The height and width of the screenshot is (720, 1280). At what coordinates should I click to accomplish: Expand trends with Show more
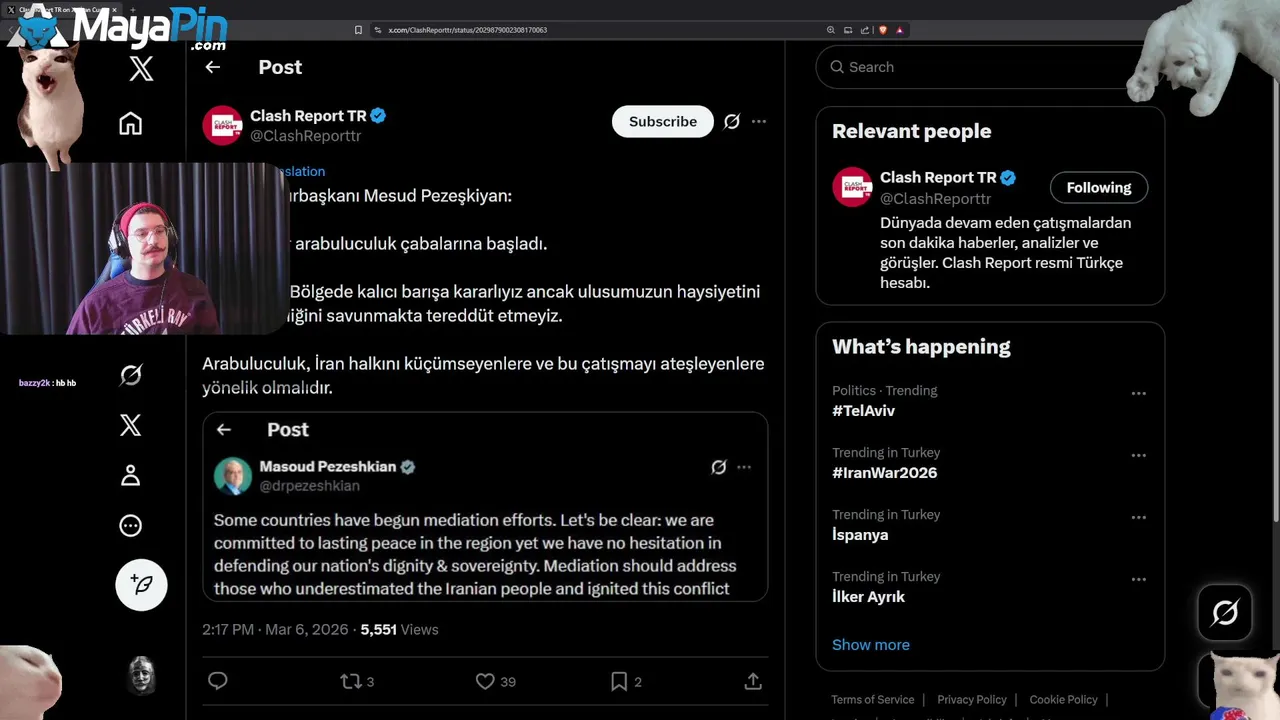click(x=871, y=645)
